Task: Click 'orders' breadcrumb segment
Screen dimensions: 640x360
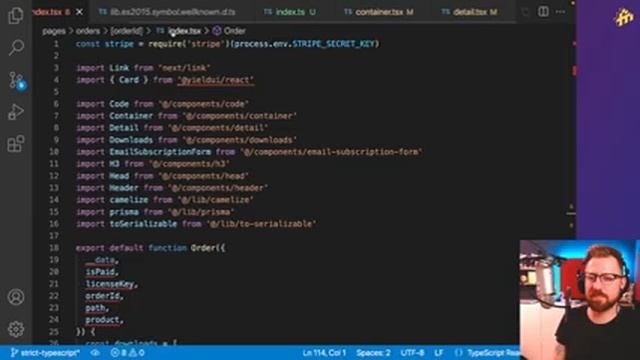Action: pos(88,31)
